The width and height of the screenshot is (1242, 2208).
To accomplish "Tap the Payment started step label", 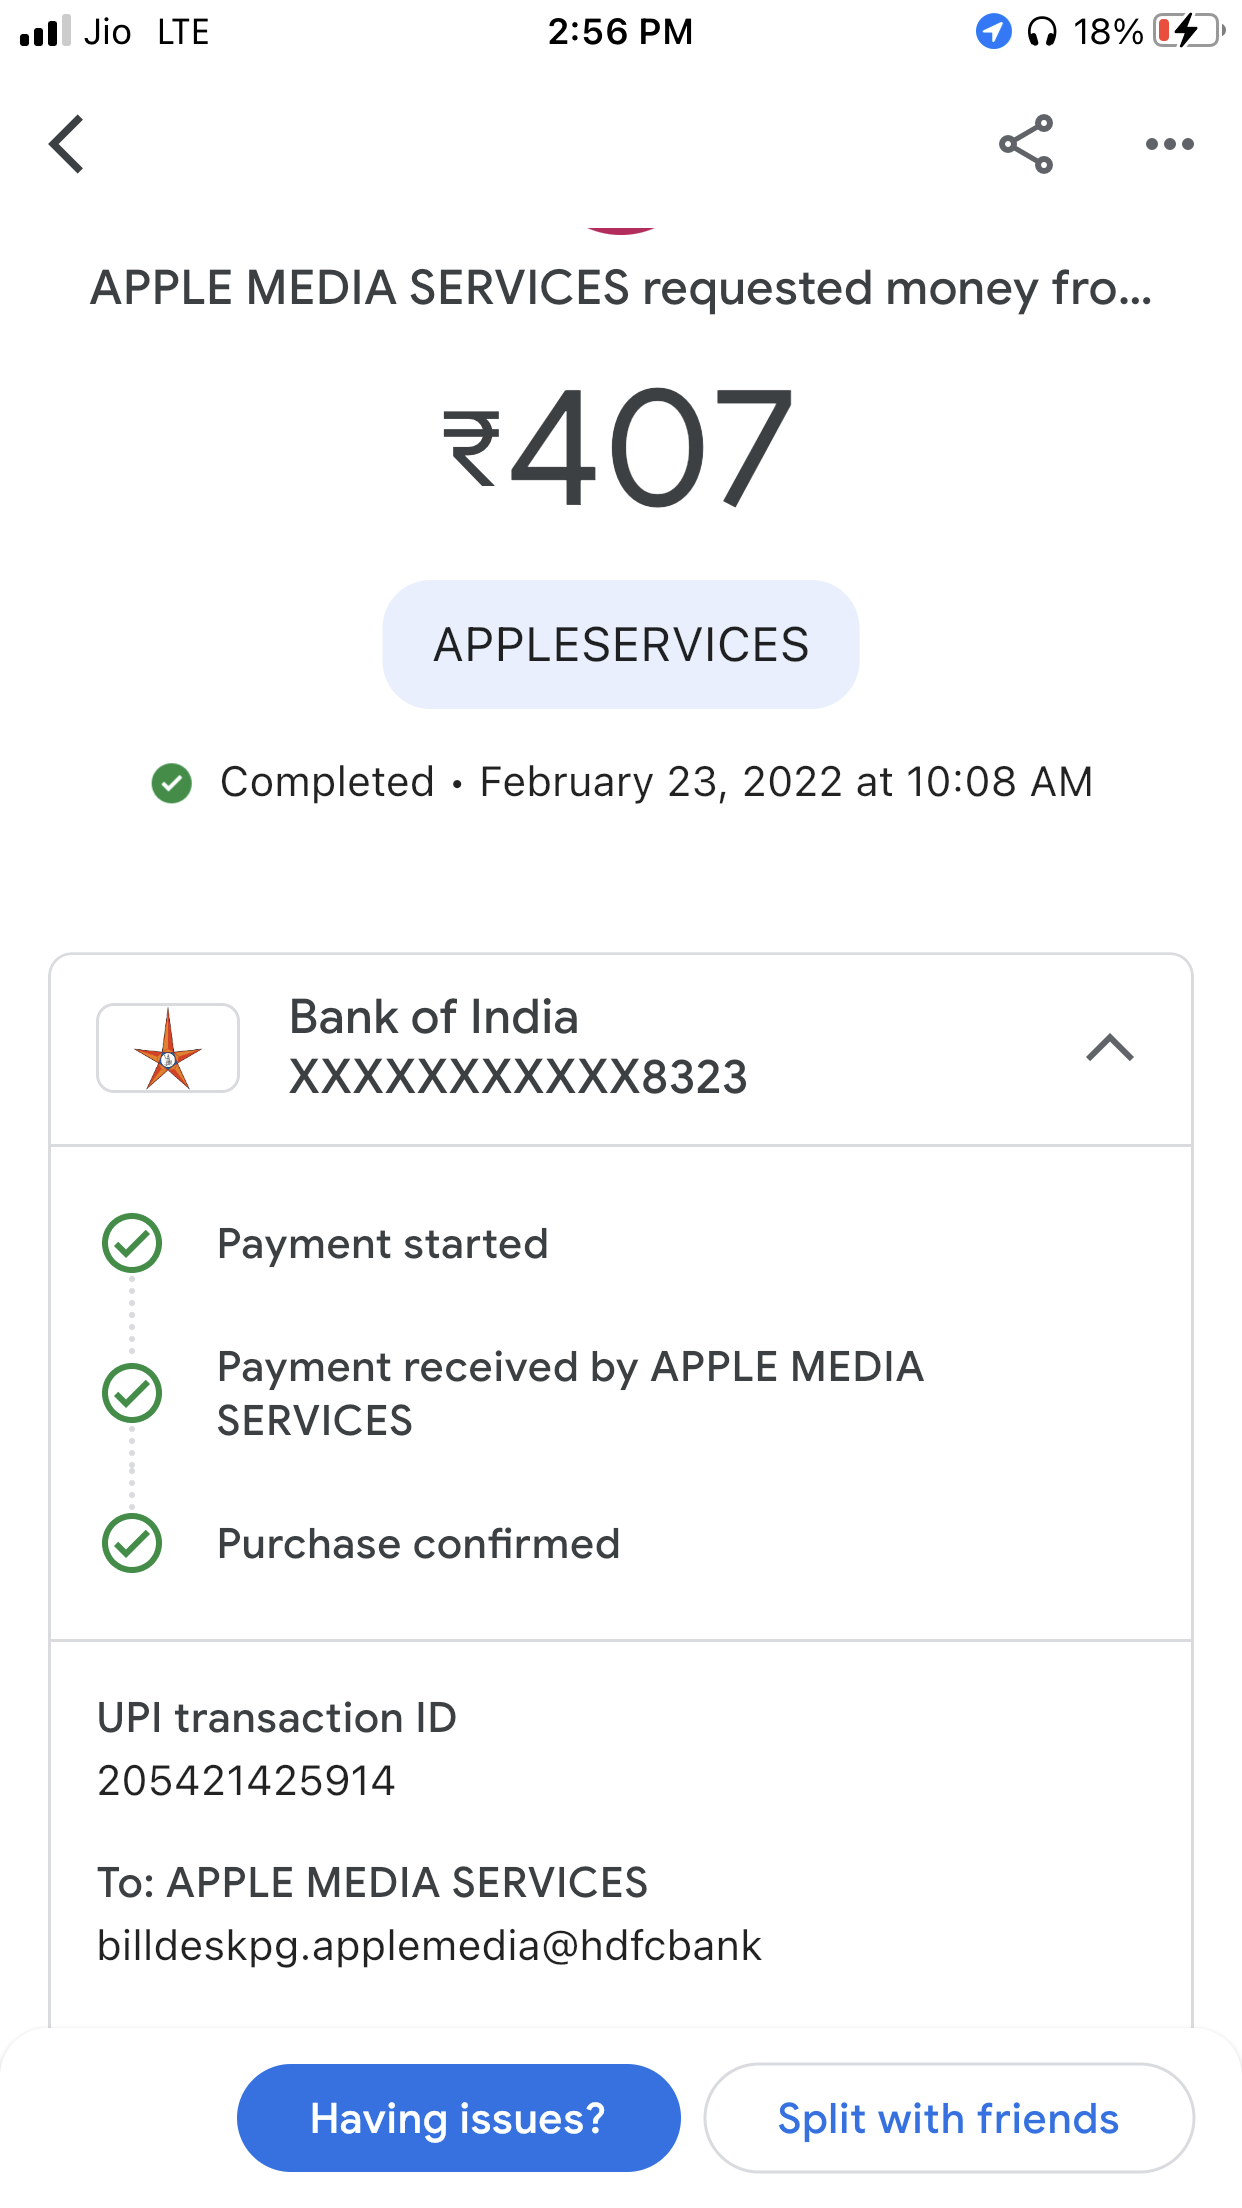I will pos(383,1244).
